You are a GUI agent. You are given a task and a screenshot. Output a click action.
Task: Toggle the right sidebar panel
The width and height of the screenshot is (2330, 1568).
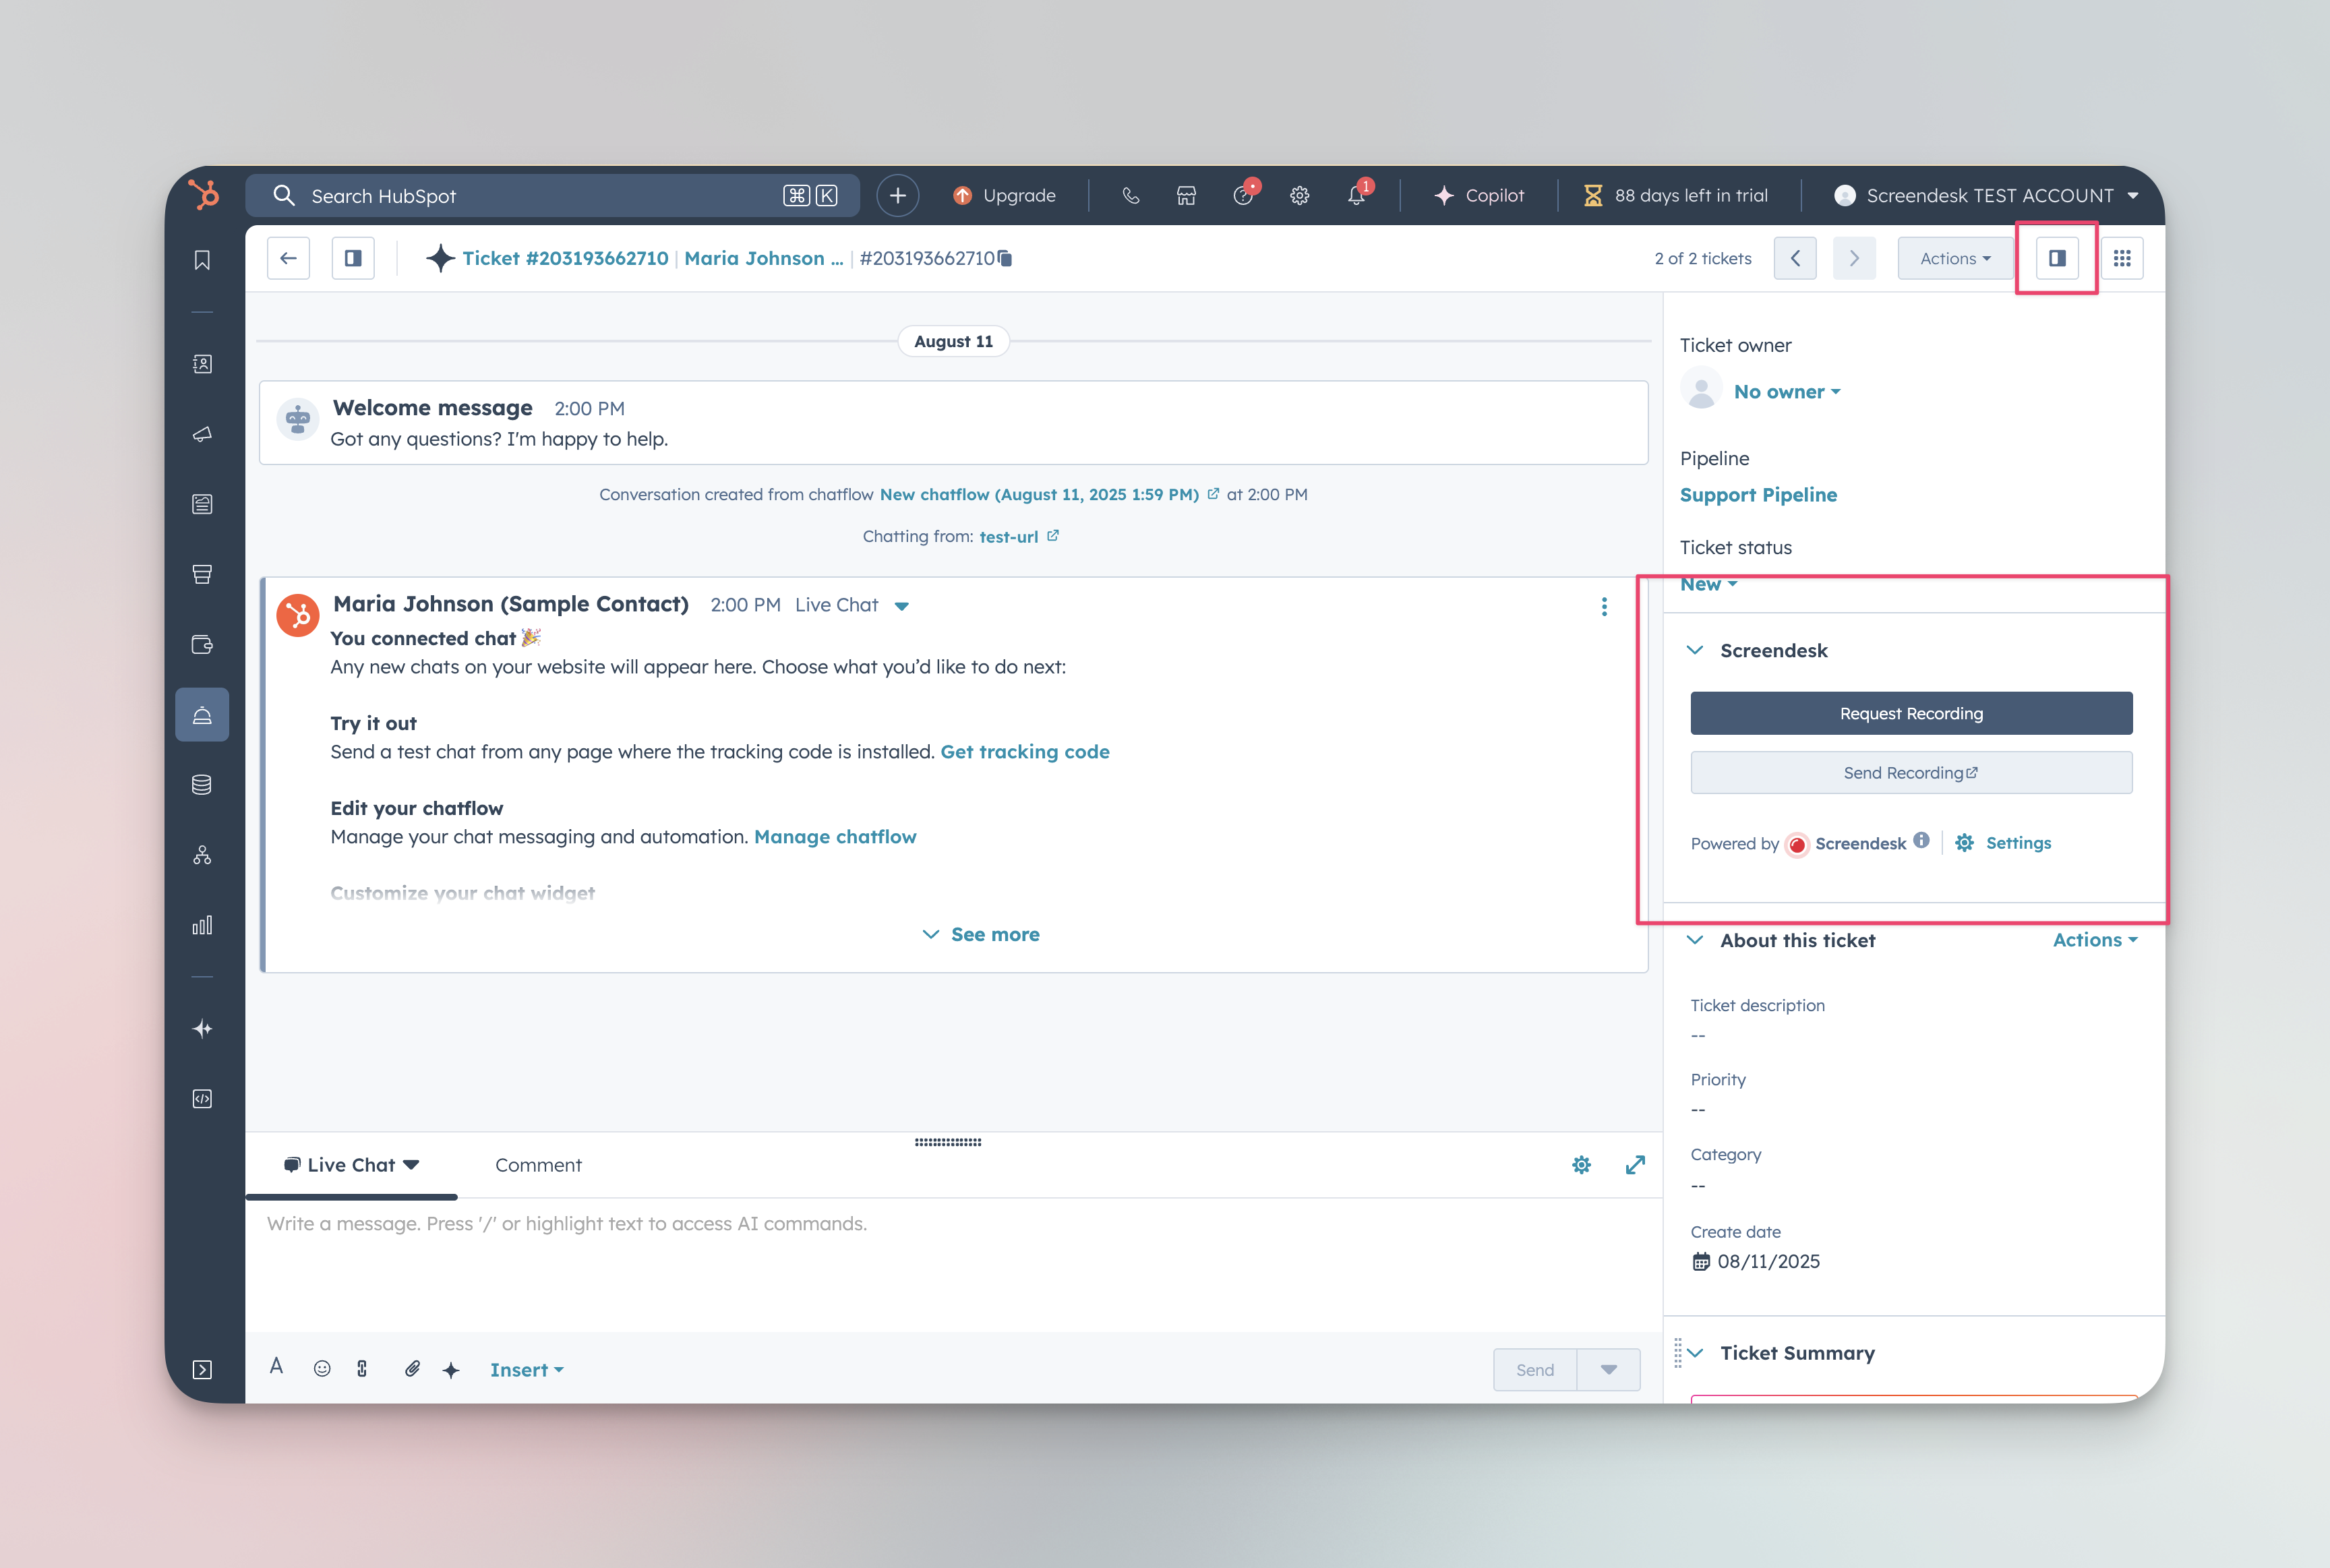click(2056, 259)
